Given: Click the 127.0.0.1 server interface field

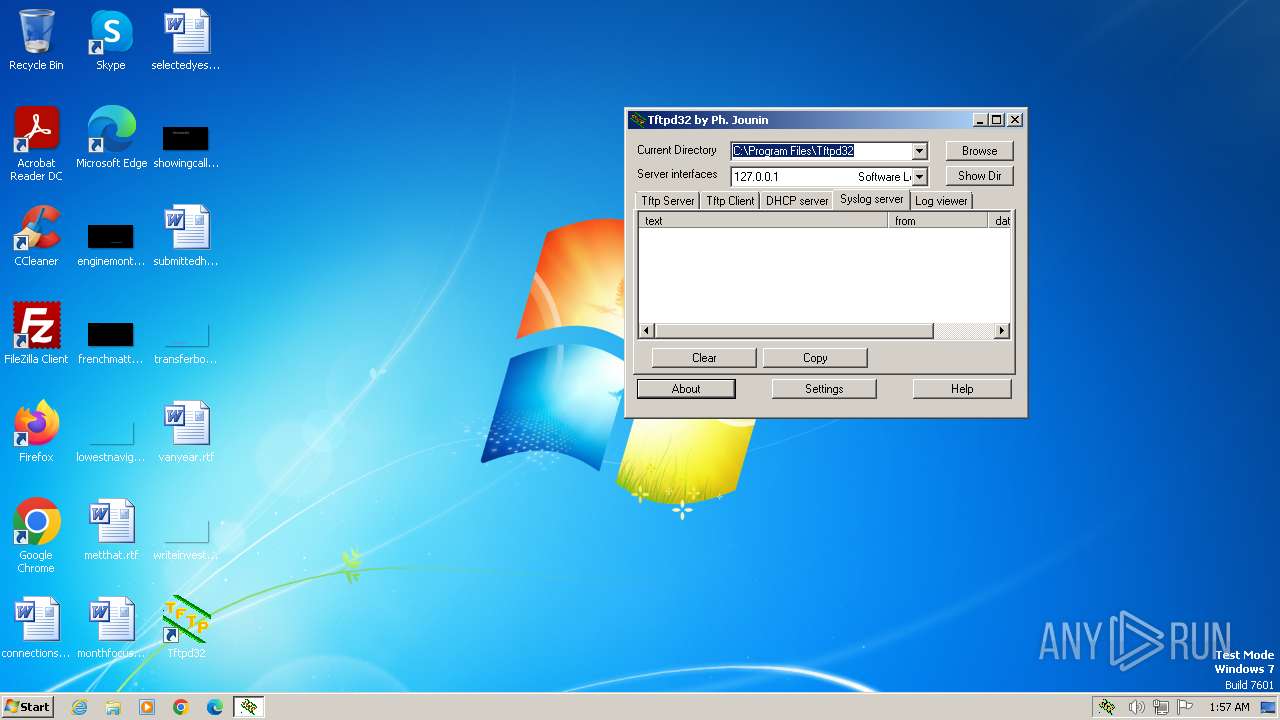Looking at the screenshot, I should click(x=821, y=177).
